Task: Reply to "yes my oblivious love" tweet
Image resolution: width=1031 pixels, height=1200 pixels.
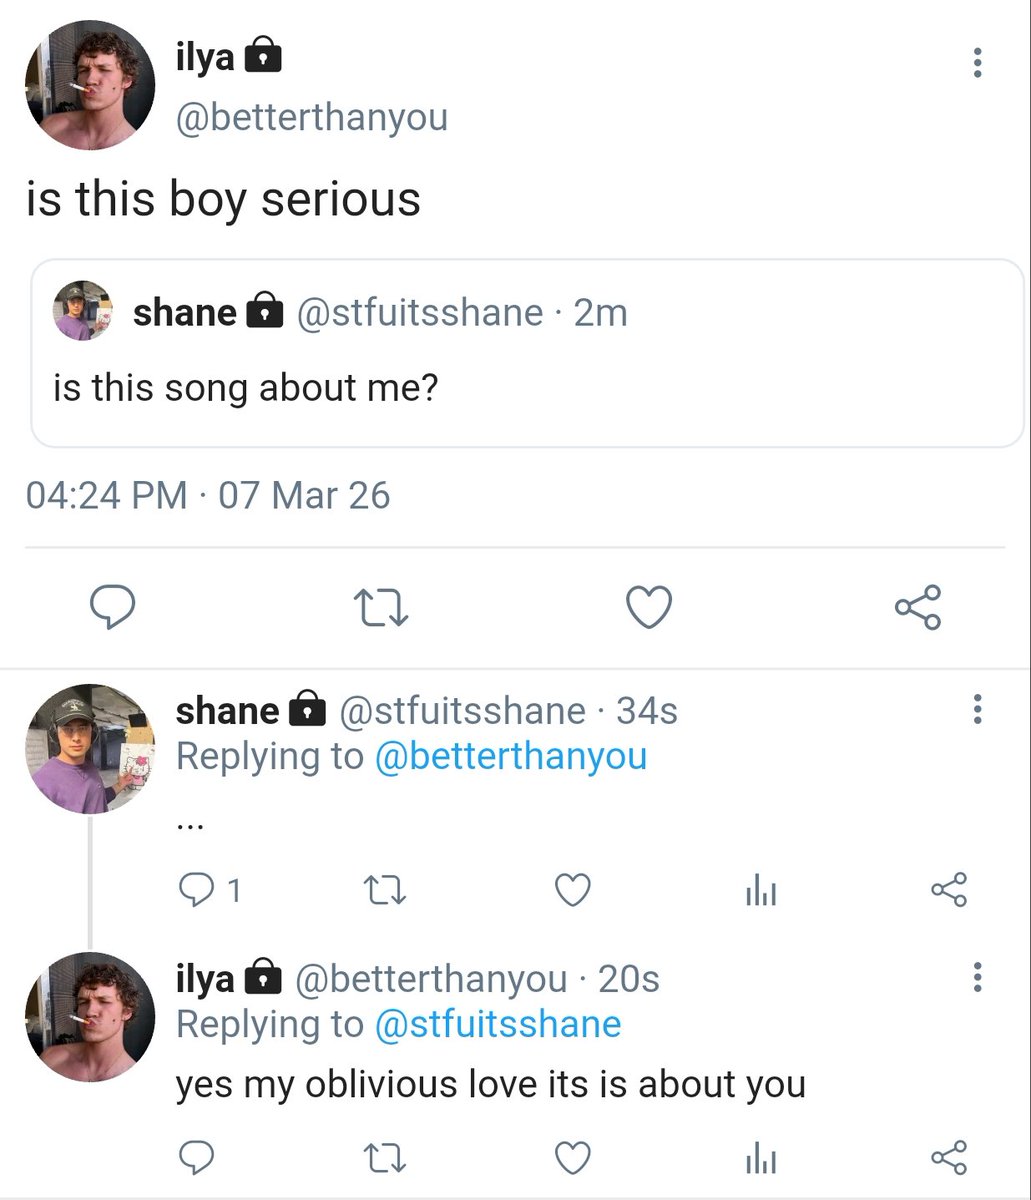Action: tap(195, 1157)
